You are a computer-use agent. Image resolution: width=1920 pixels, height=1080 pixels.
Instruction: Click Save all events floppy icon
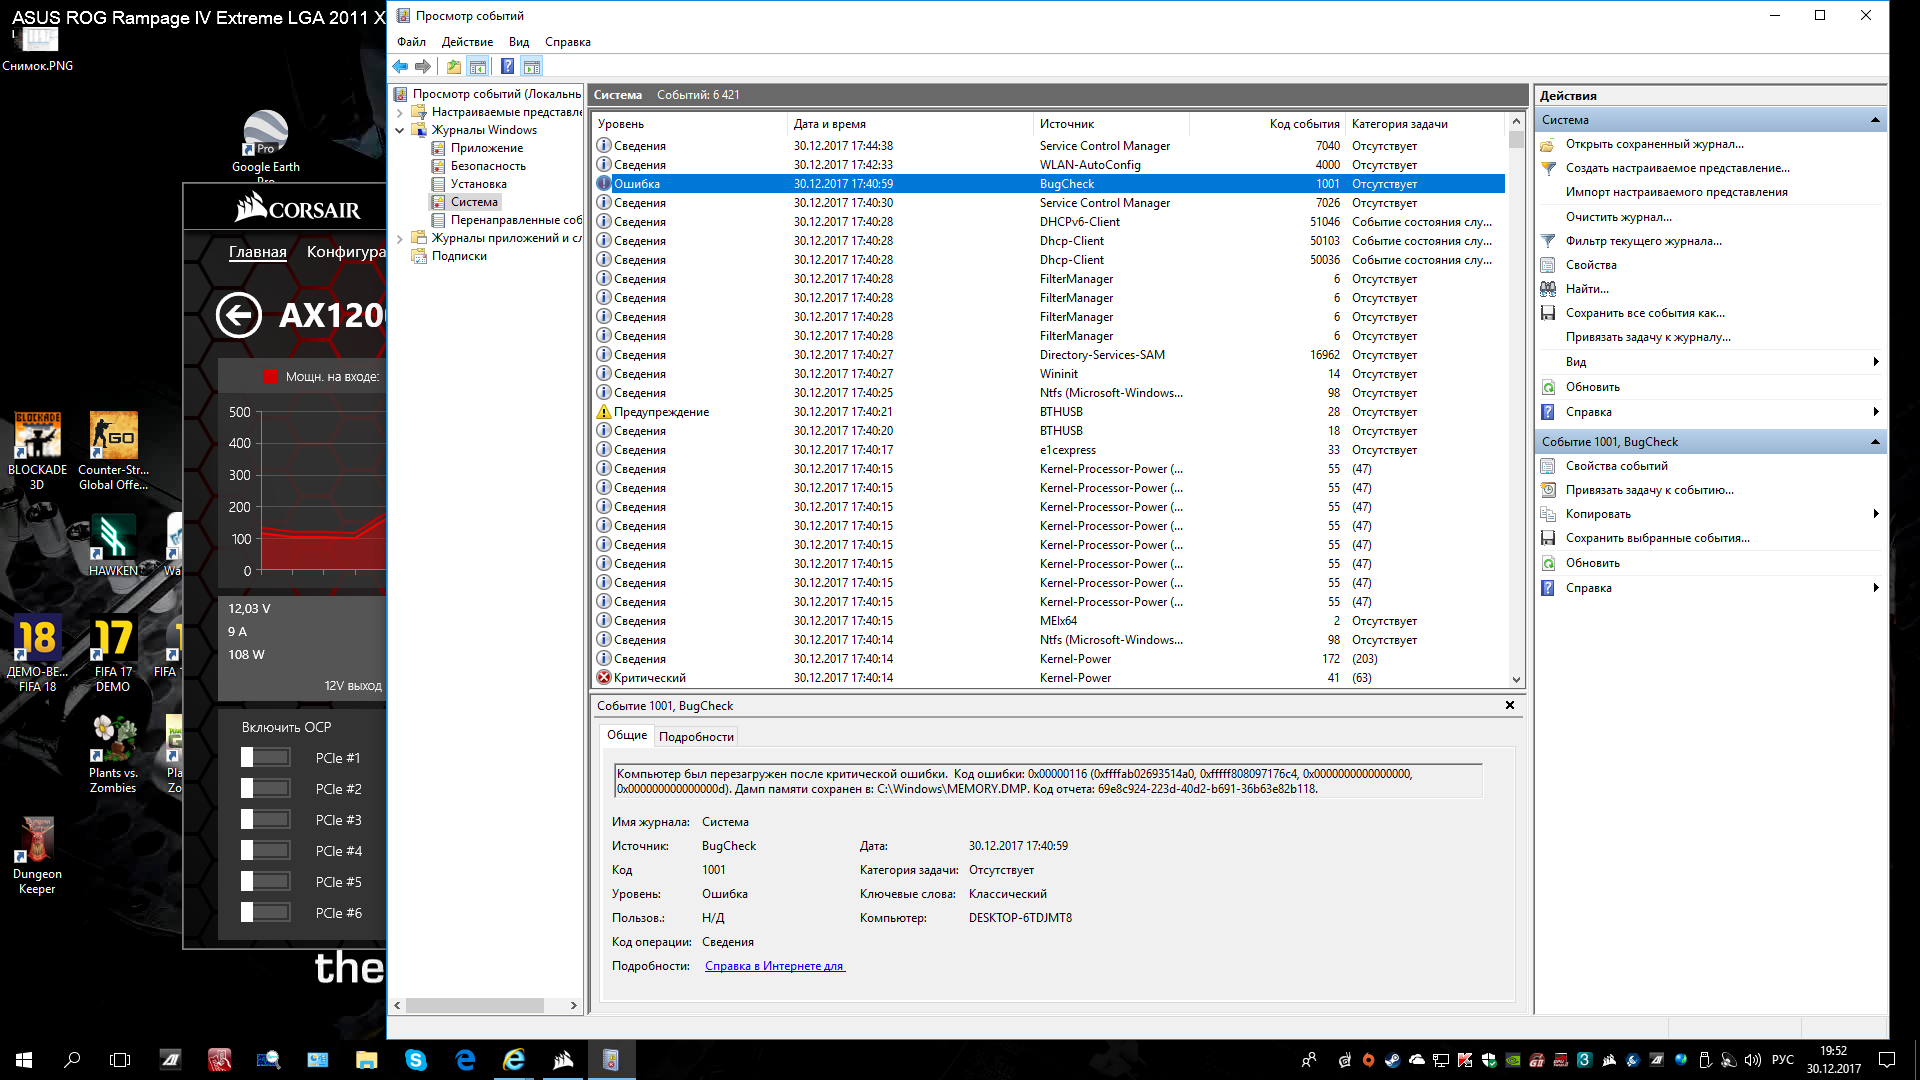pyautogui.click(x=1548, y=313)
